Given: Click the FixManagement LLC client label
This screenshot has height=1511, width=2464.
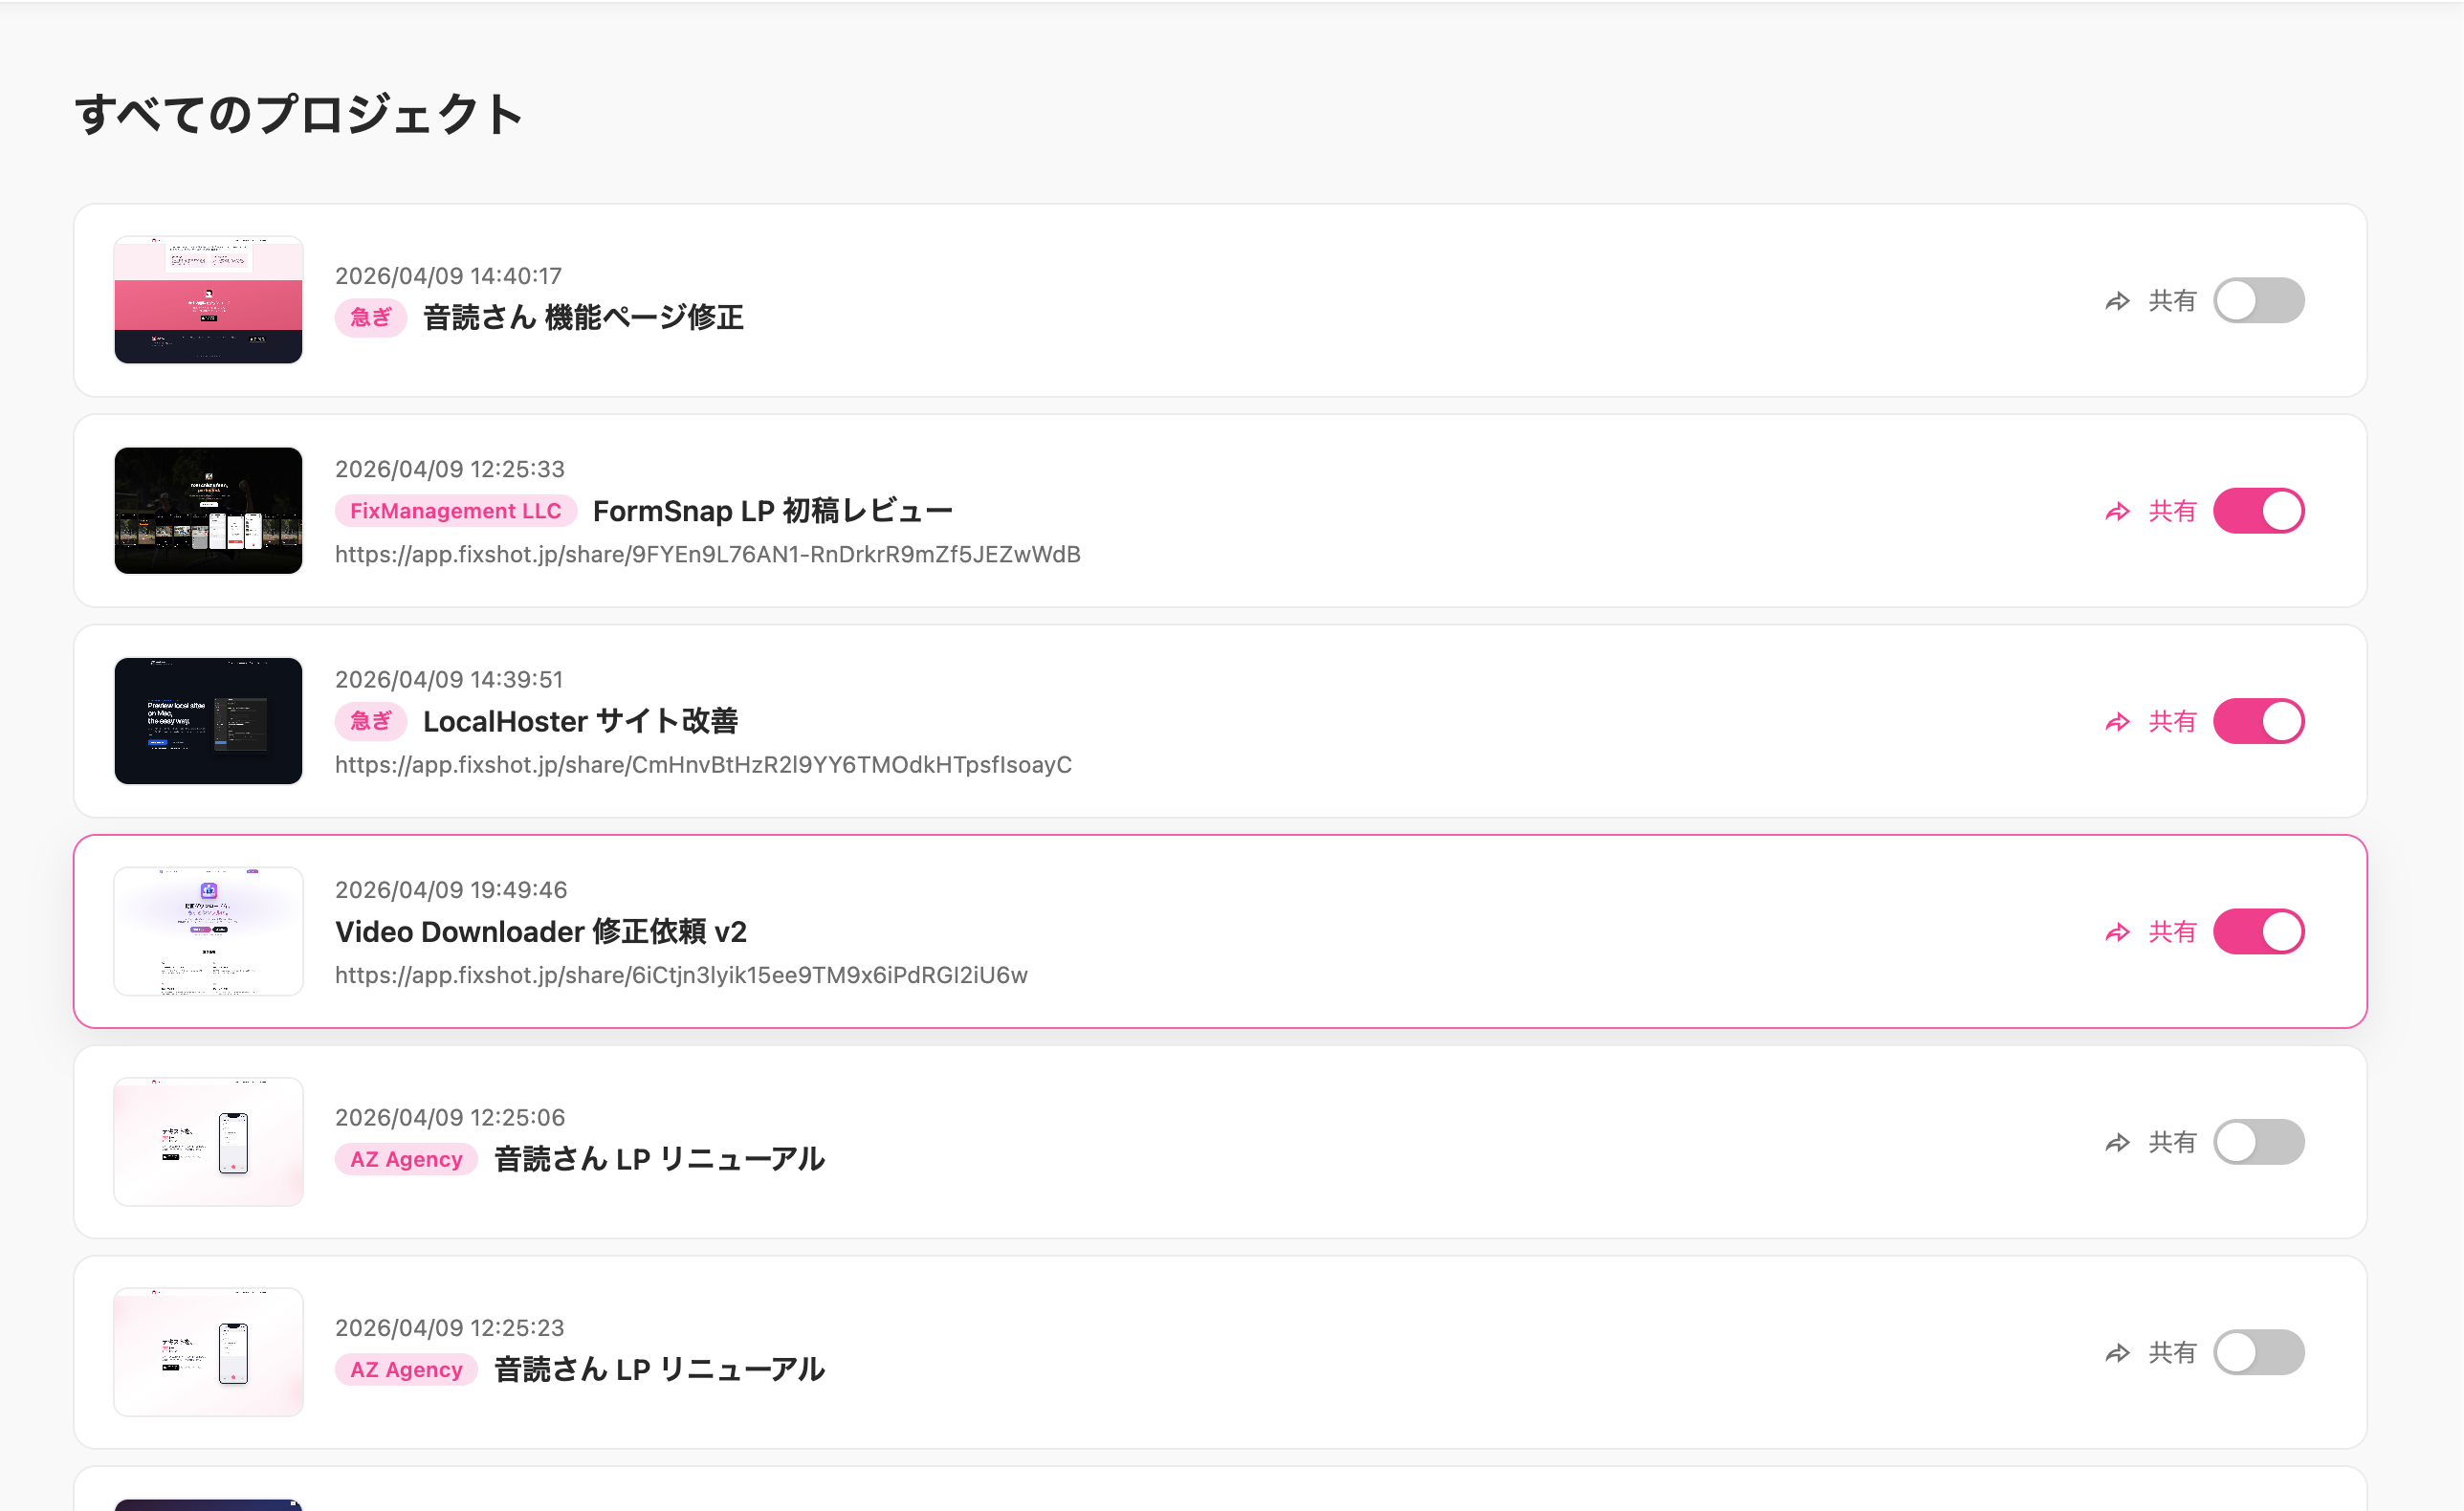Looking at the screenshot, I should [x=455, y=510].
